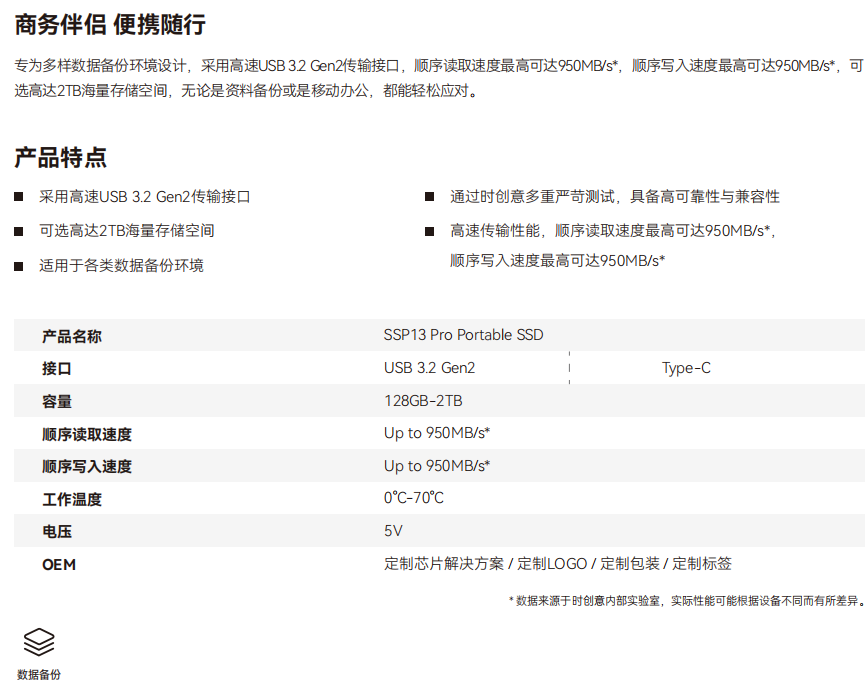Image resolution: width=868 pixels, height=691 pixels.
Task: Click the 产品特点 section heading
Action: 58,156
